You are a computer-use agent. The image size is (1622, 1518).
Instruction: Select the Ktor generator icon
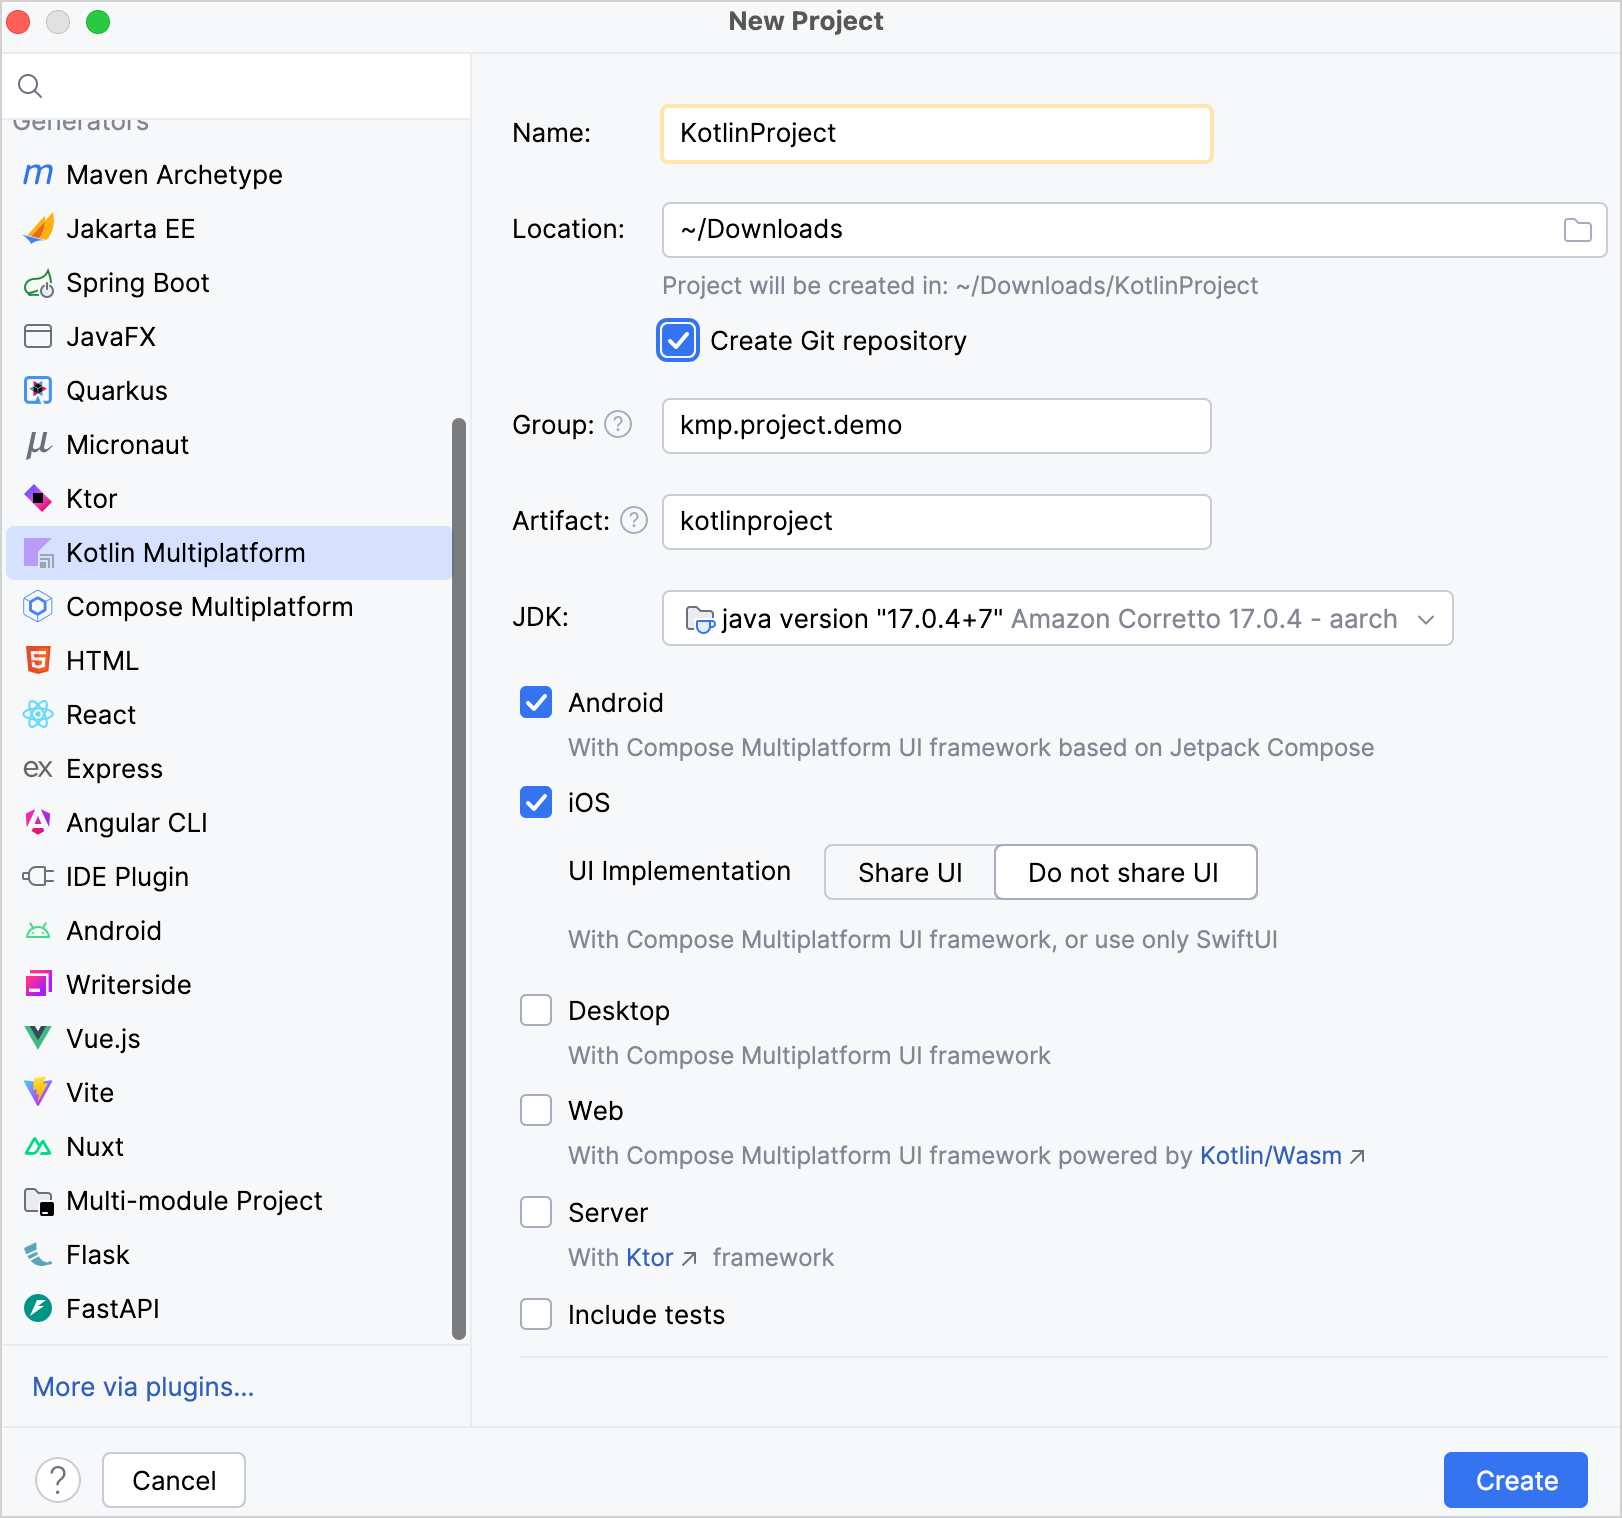click(x=37, y=498)
